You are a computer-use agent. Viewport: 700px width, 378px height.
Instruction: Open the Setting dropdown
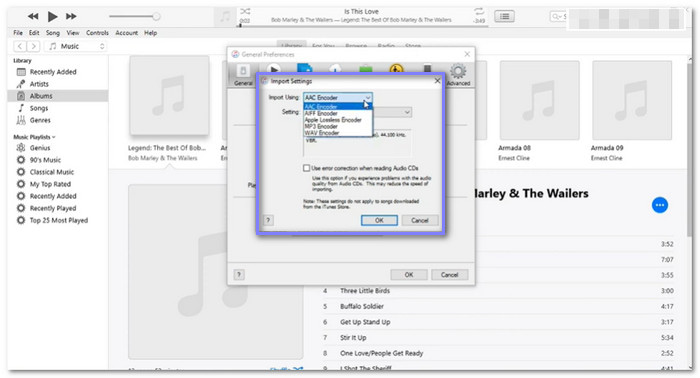coord(392,112)
